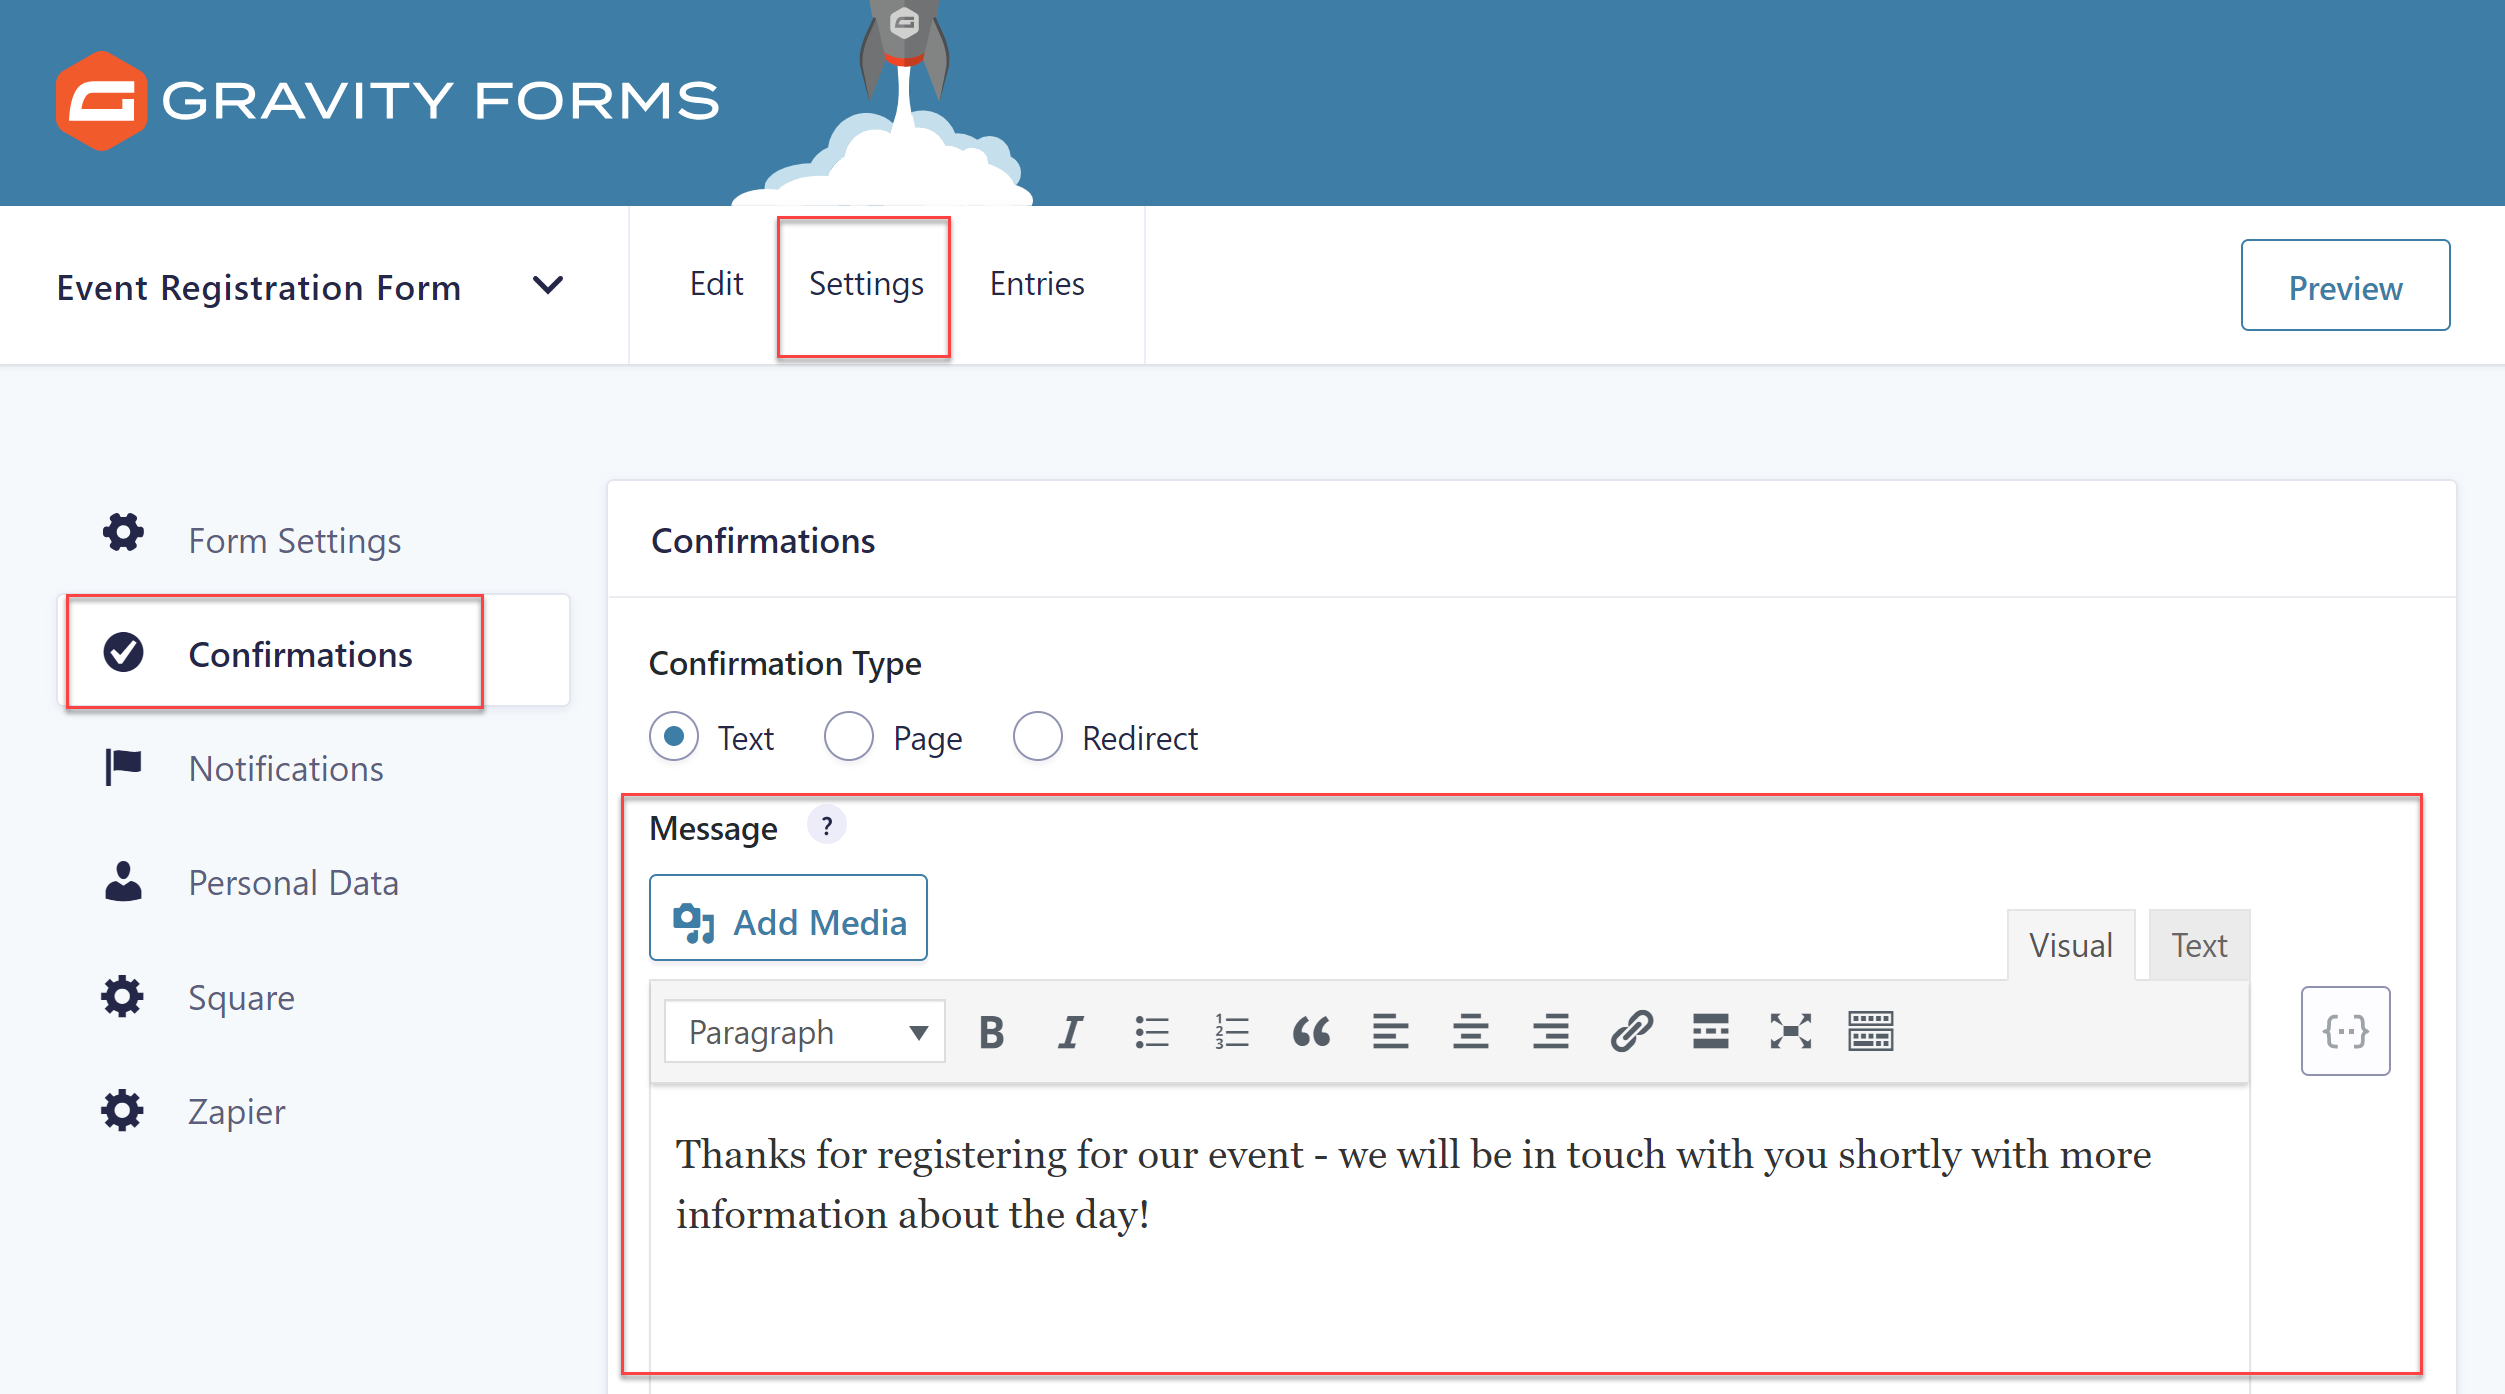Center align the message text

[x=1471, y=1031]
